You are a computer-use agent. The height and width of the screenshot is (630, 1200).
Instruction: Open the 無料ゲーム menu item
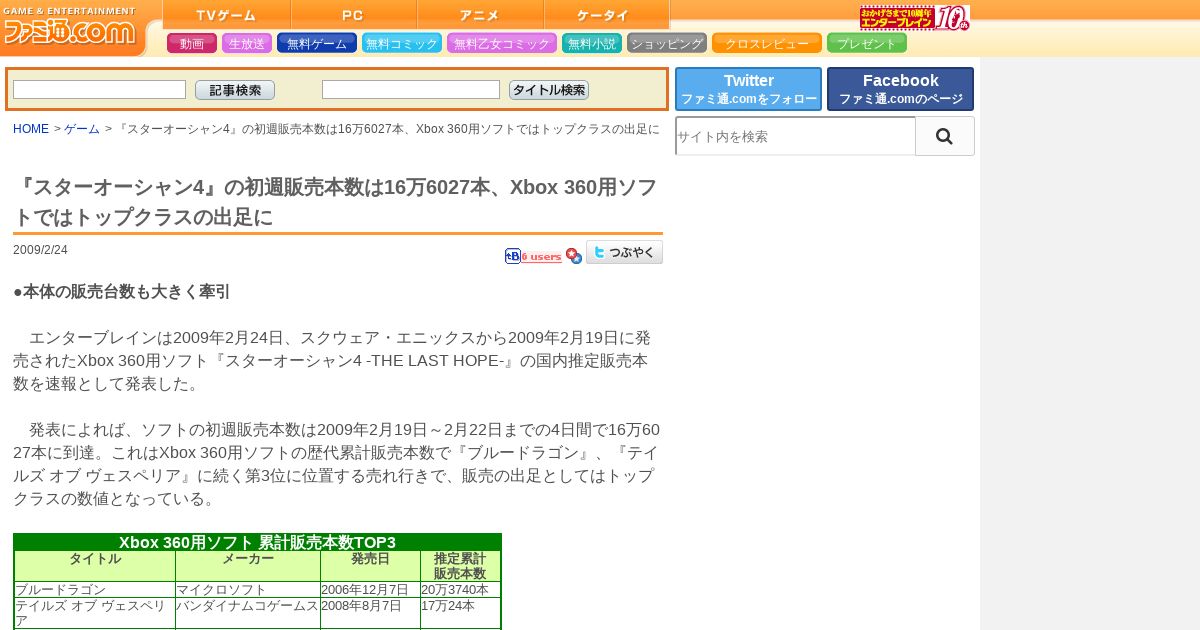317,43
